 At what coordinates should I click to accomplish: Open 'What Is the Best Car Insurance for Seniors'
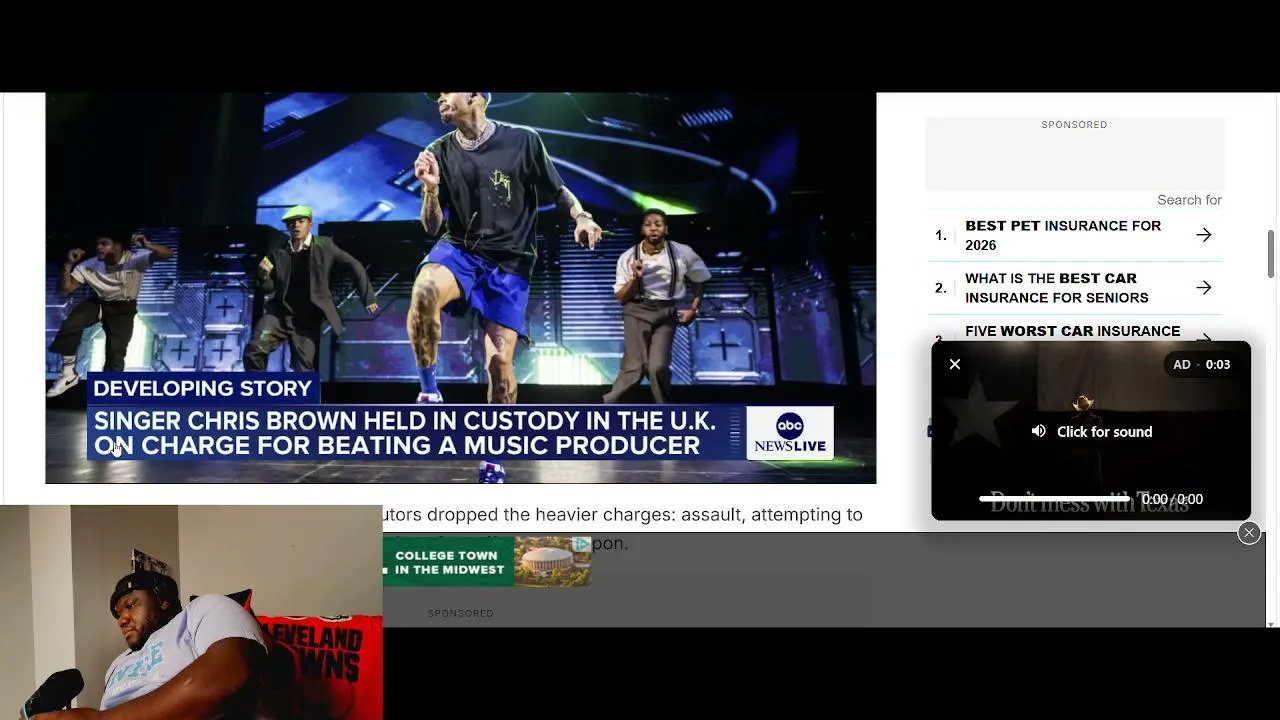tap(1057, 288)
